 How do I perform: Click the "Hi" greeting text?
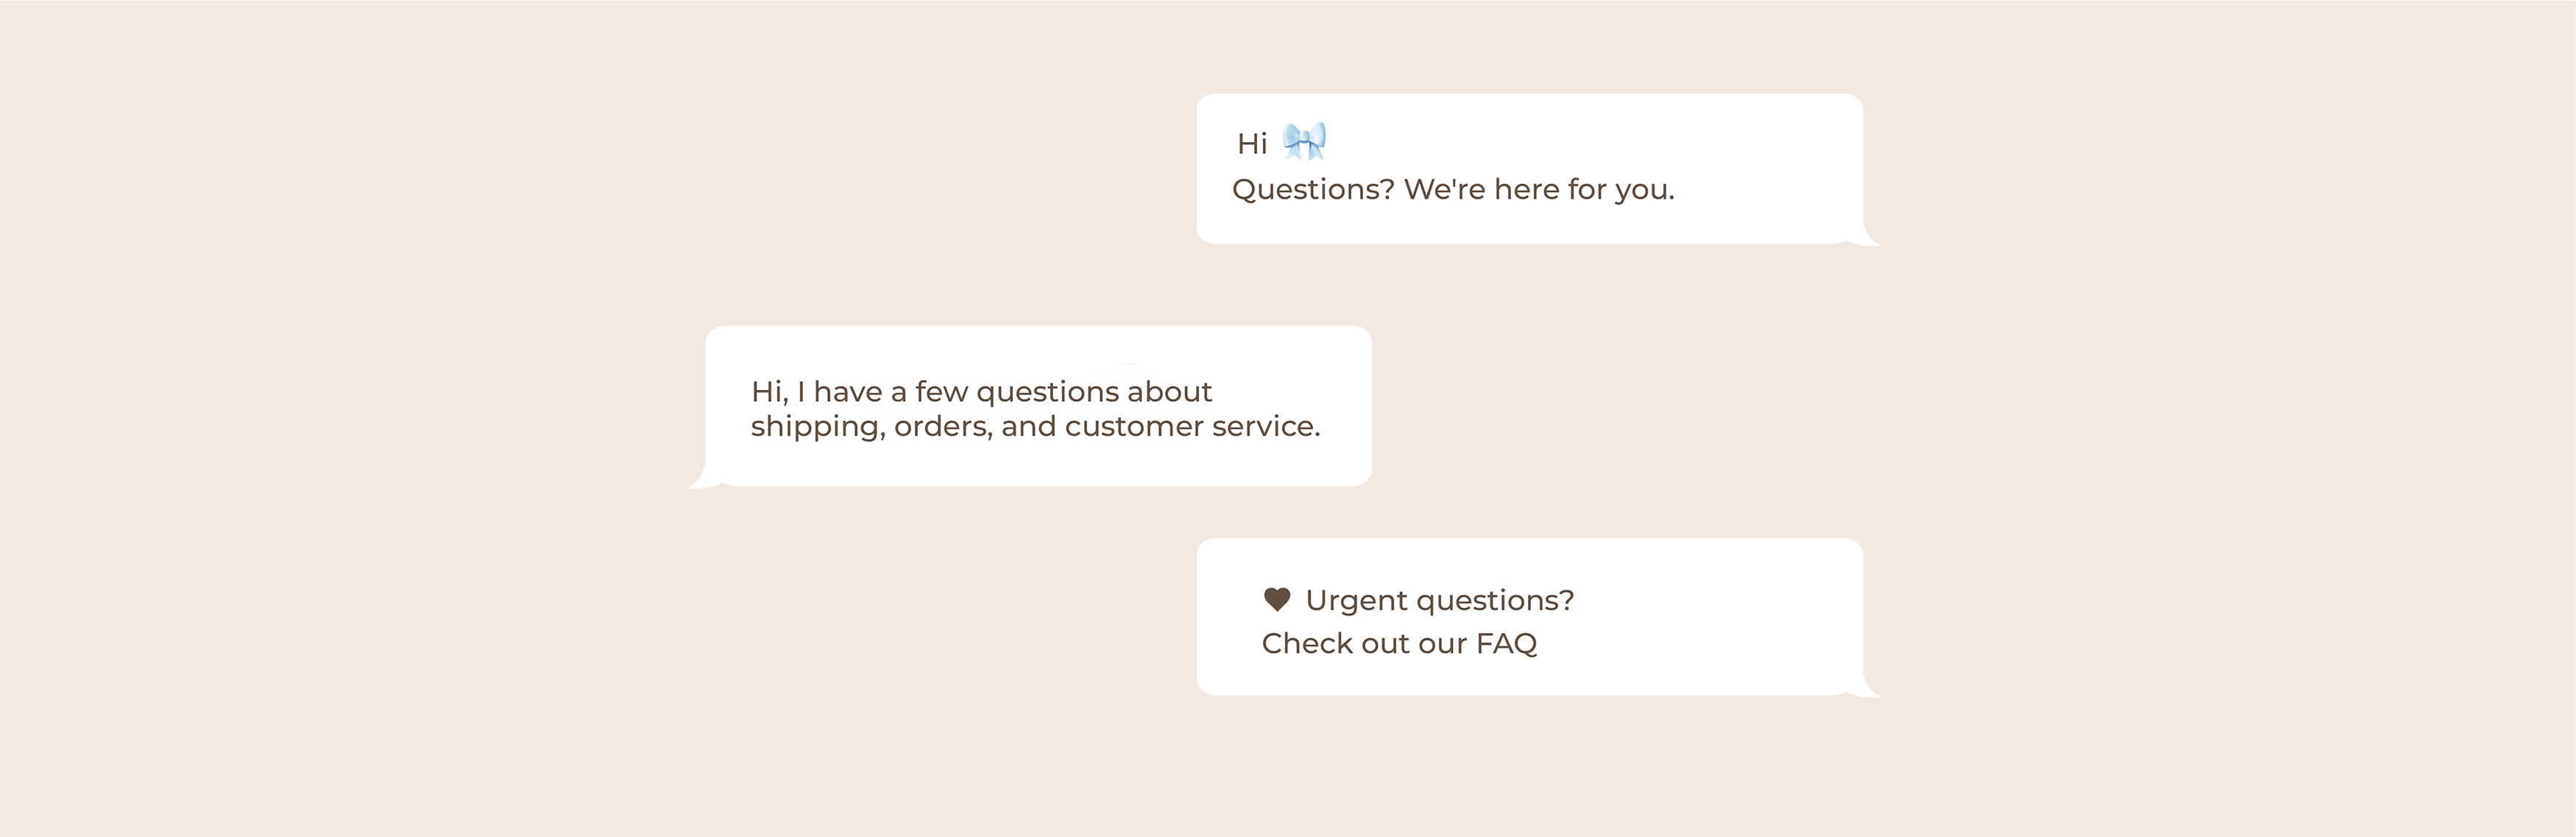click(x=1252, y=144)
